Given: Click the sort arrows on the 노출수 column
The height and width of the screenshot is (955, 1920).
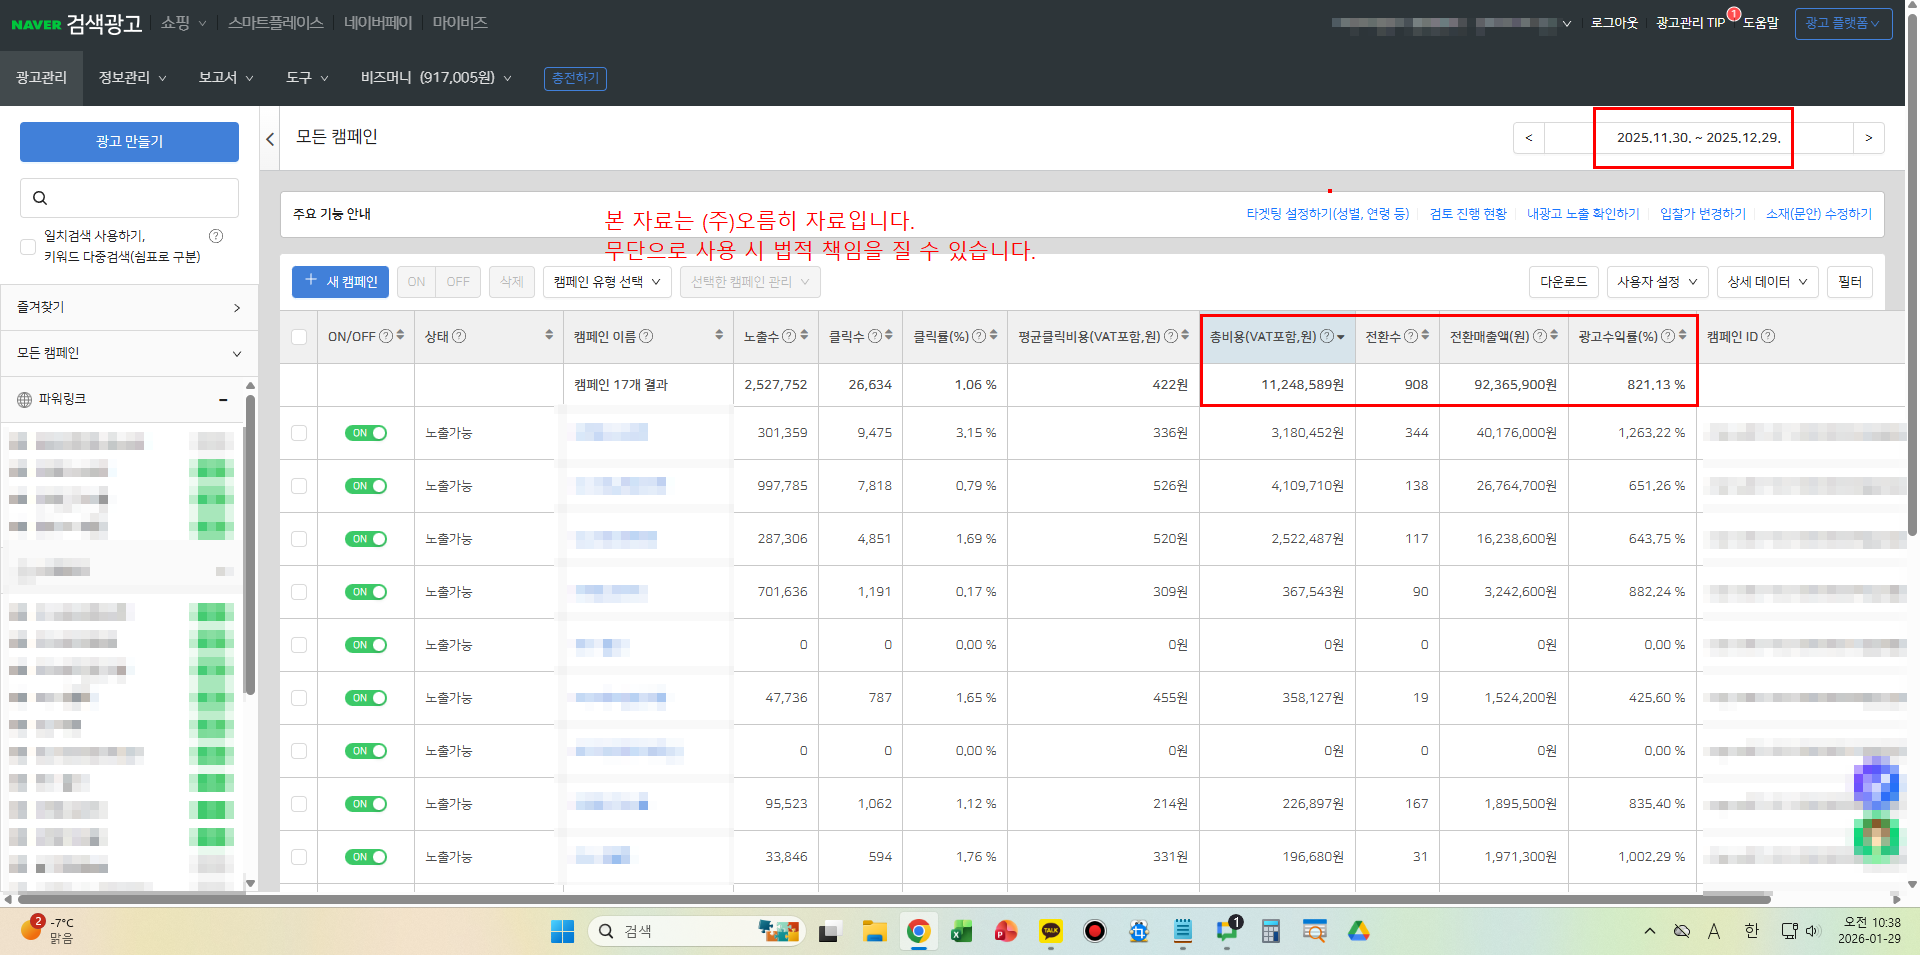Looking at the screenshot, I should (806, 336).
